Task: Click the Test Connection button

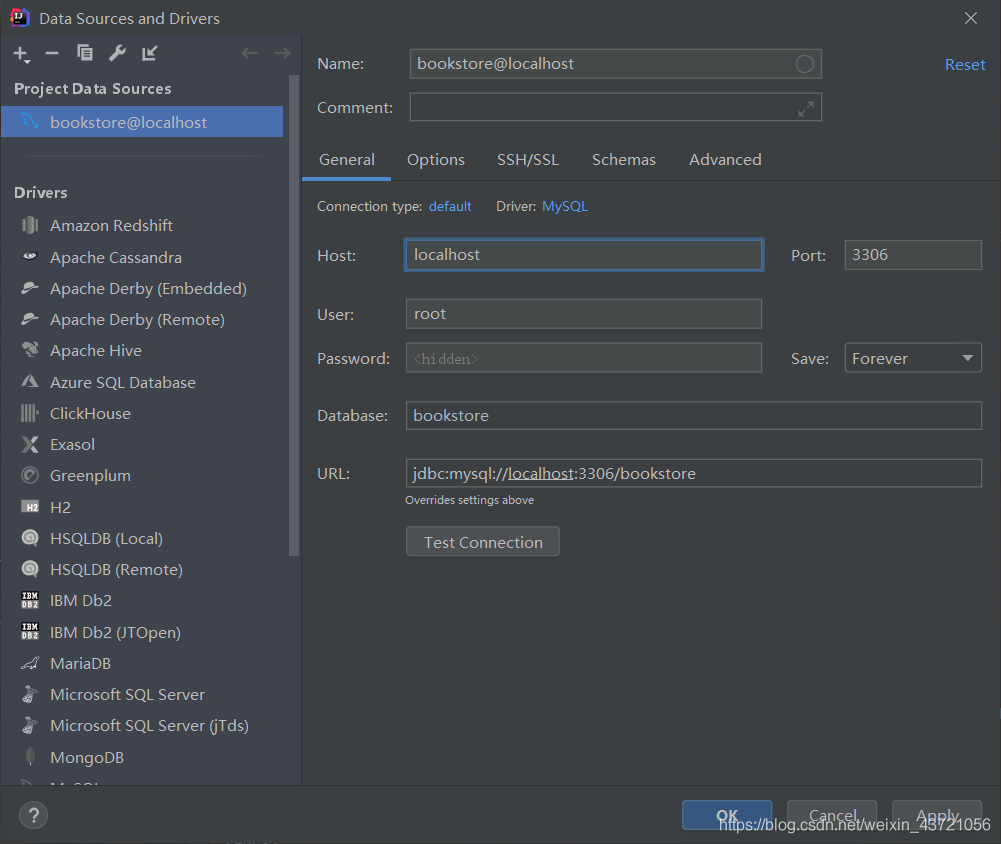Action: (x=483, y=542)
